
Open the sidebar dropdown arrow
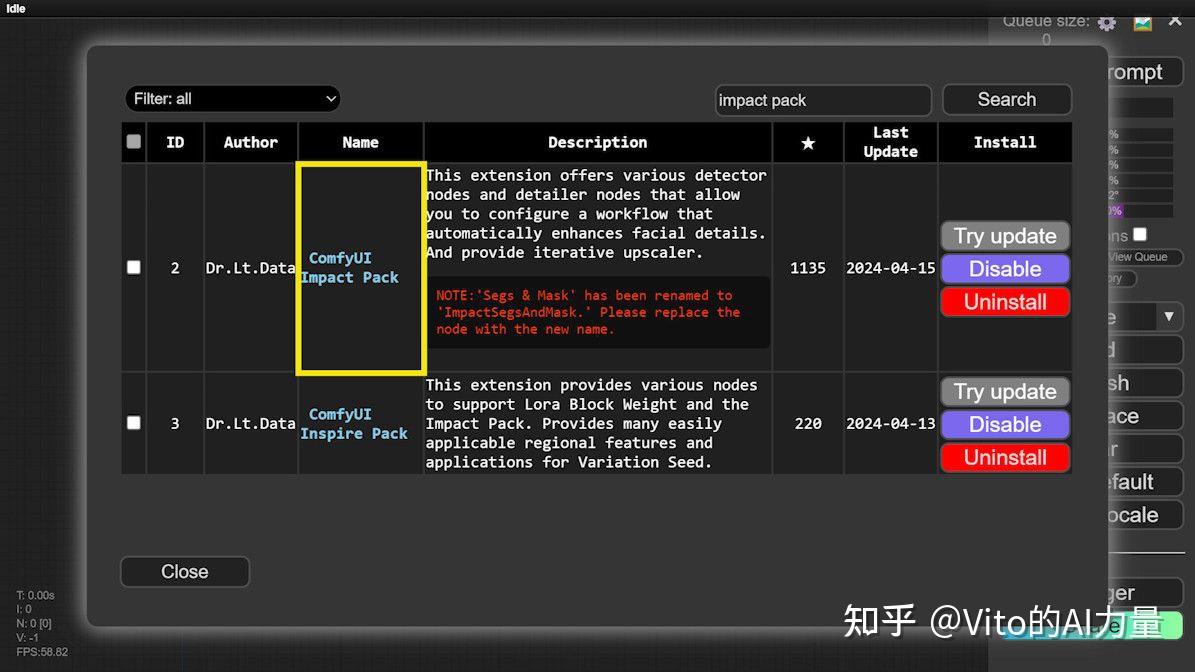(x=1168, y=316)
